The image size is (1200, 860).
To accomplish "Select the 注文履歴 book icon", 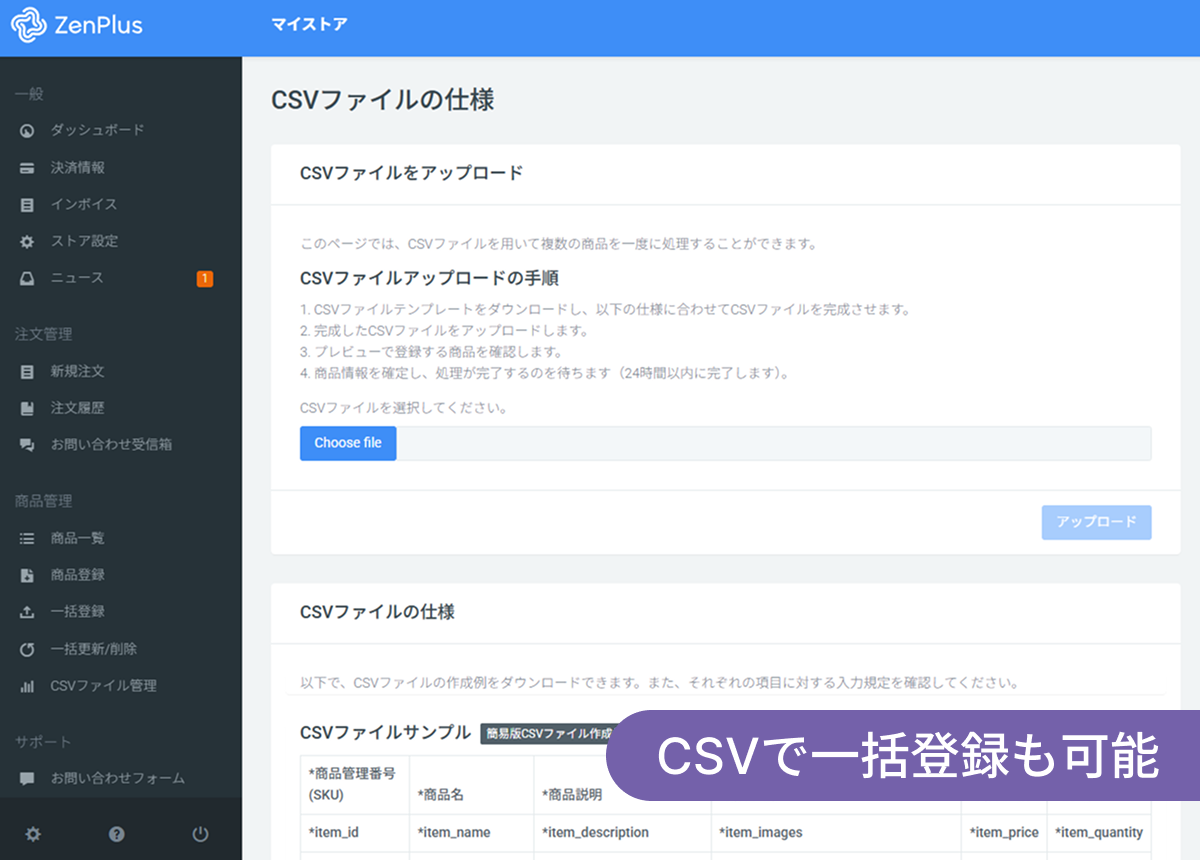I will [27, 409].
